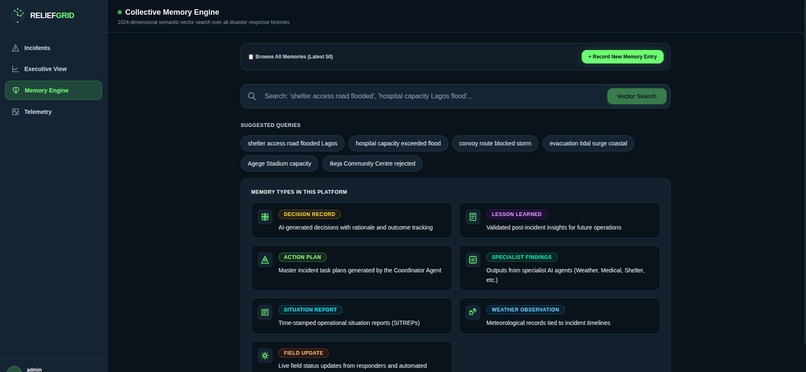
Task: Click the Memory Engine sidebar icon
Action: pyautogui.click(x=15, y=90)
